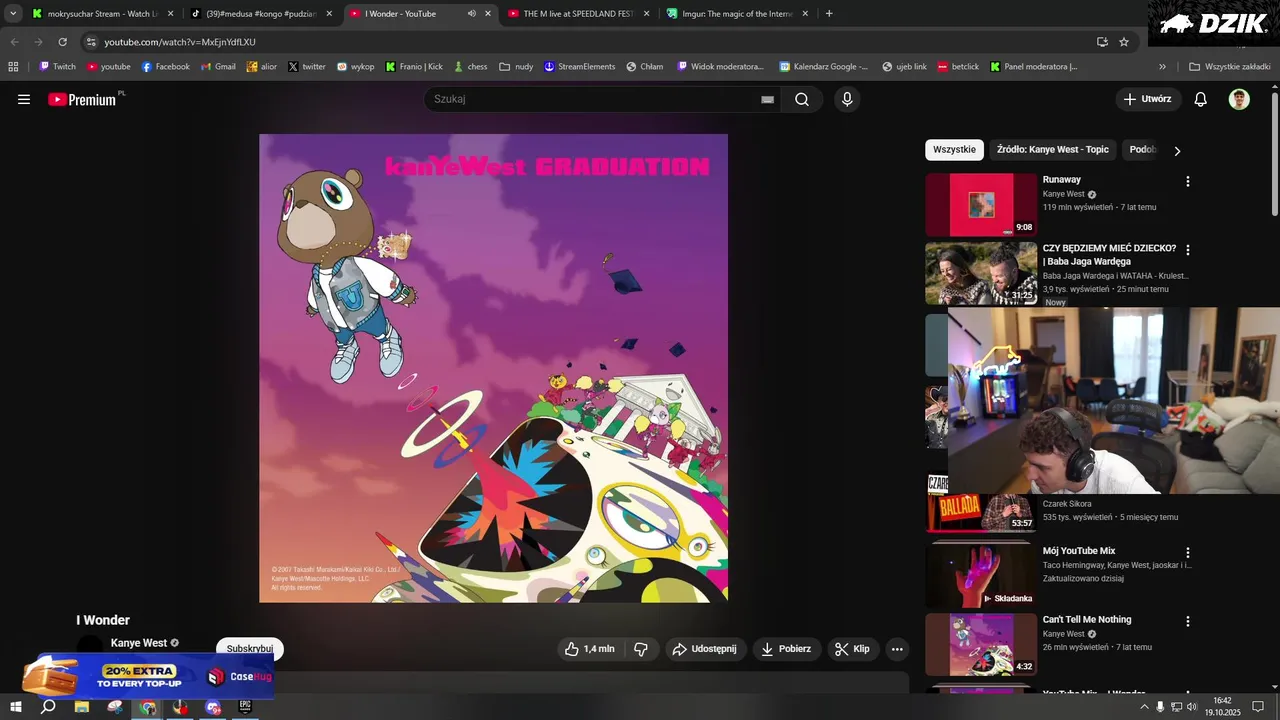This screenshot has width=1280, height=720.
Task: Reload the current page
Action: (62, 42)
